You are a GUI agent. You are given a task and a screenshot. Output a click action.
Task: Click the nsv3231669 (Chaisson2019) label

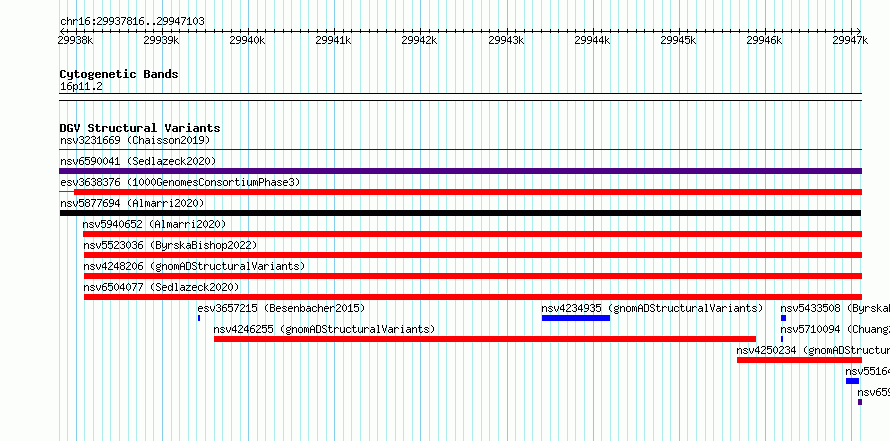135,140
